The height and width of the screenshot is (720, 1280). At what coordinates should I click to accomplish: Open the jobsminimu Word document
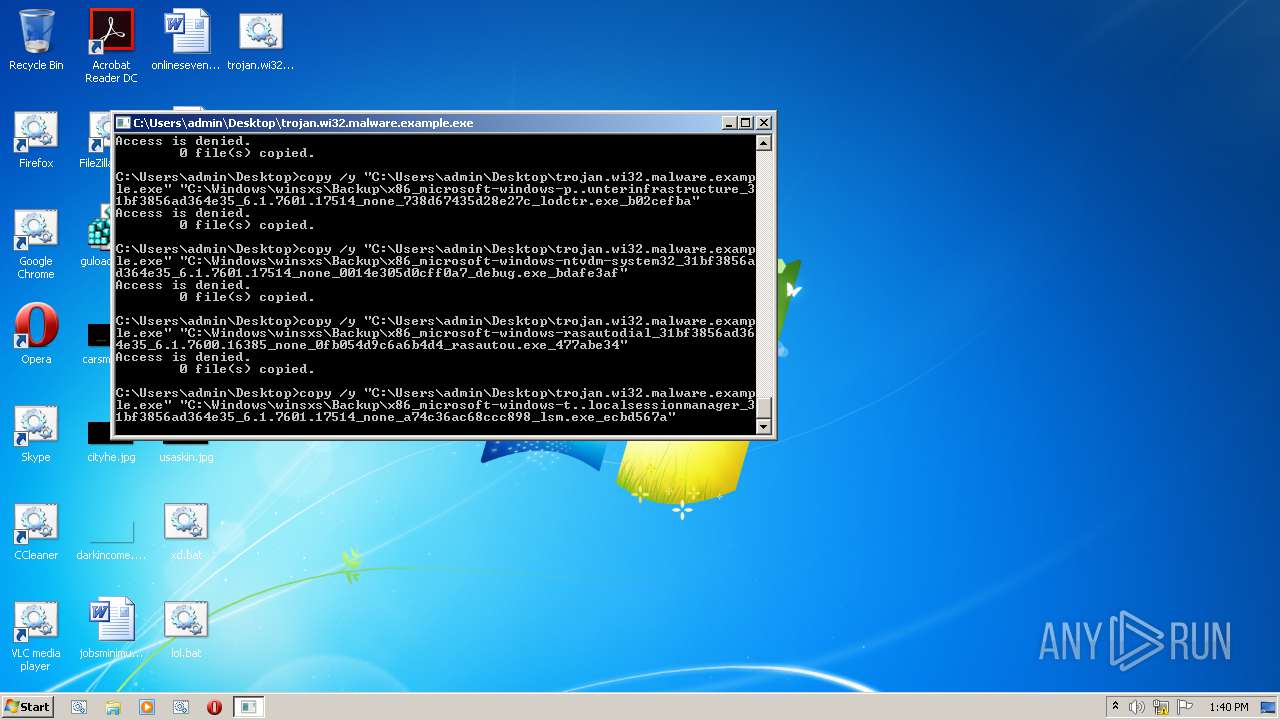pos(111,628)
